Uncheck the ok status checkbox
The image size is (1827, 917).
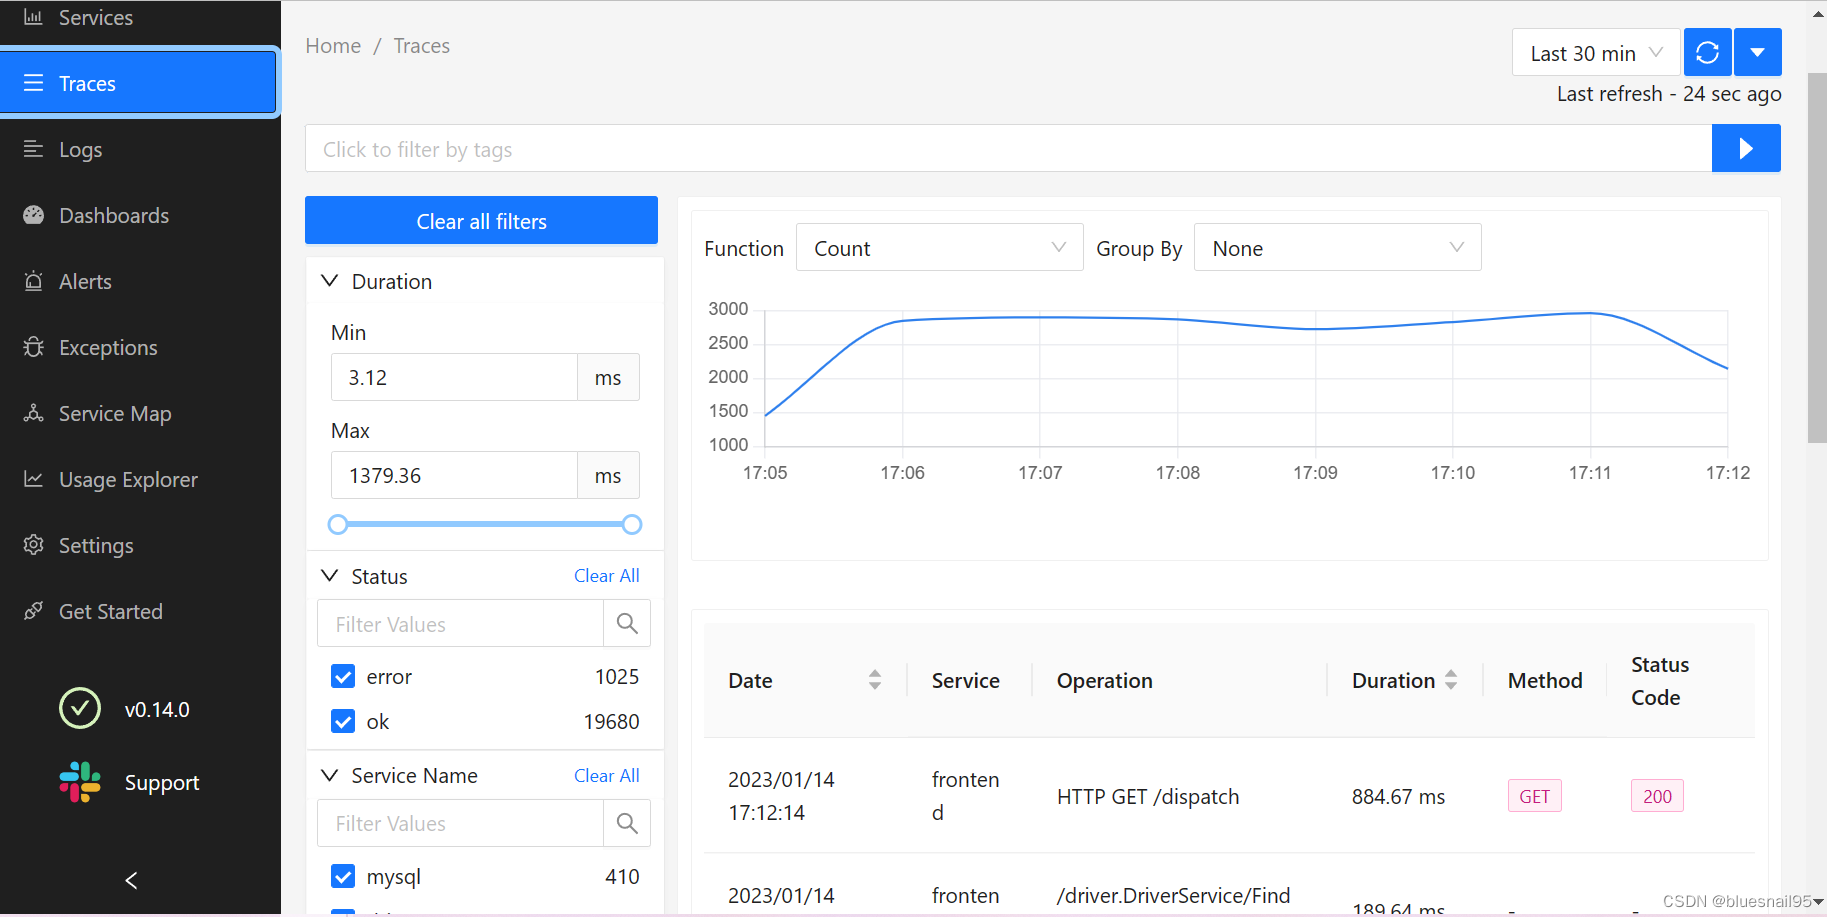[x=343, y=721]
